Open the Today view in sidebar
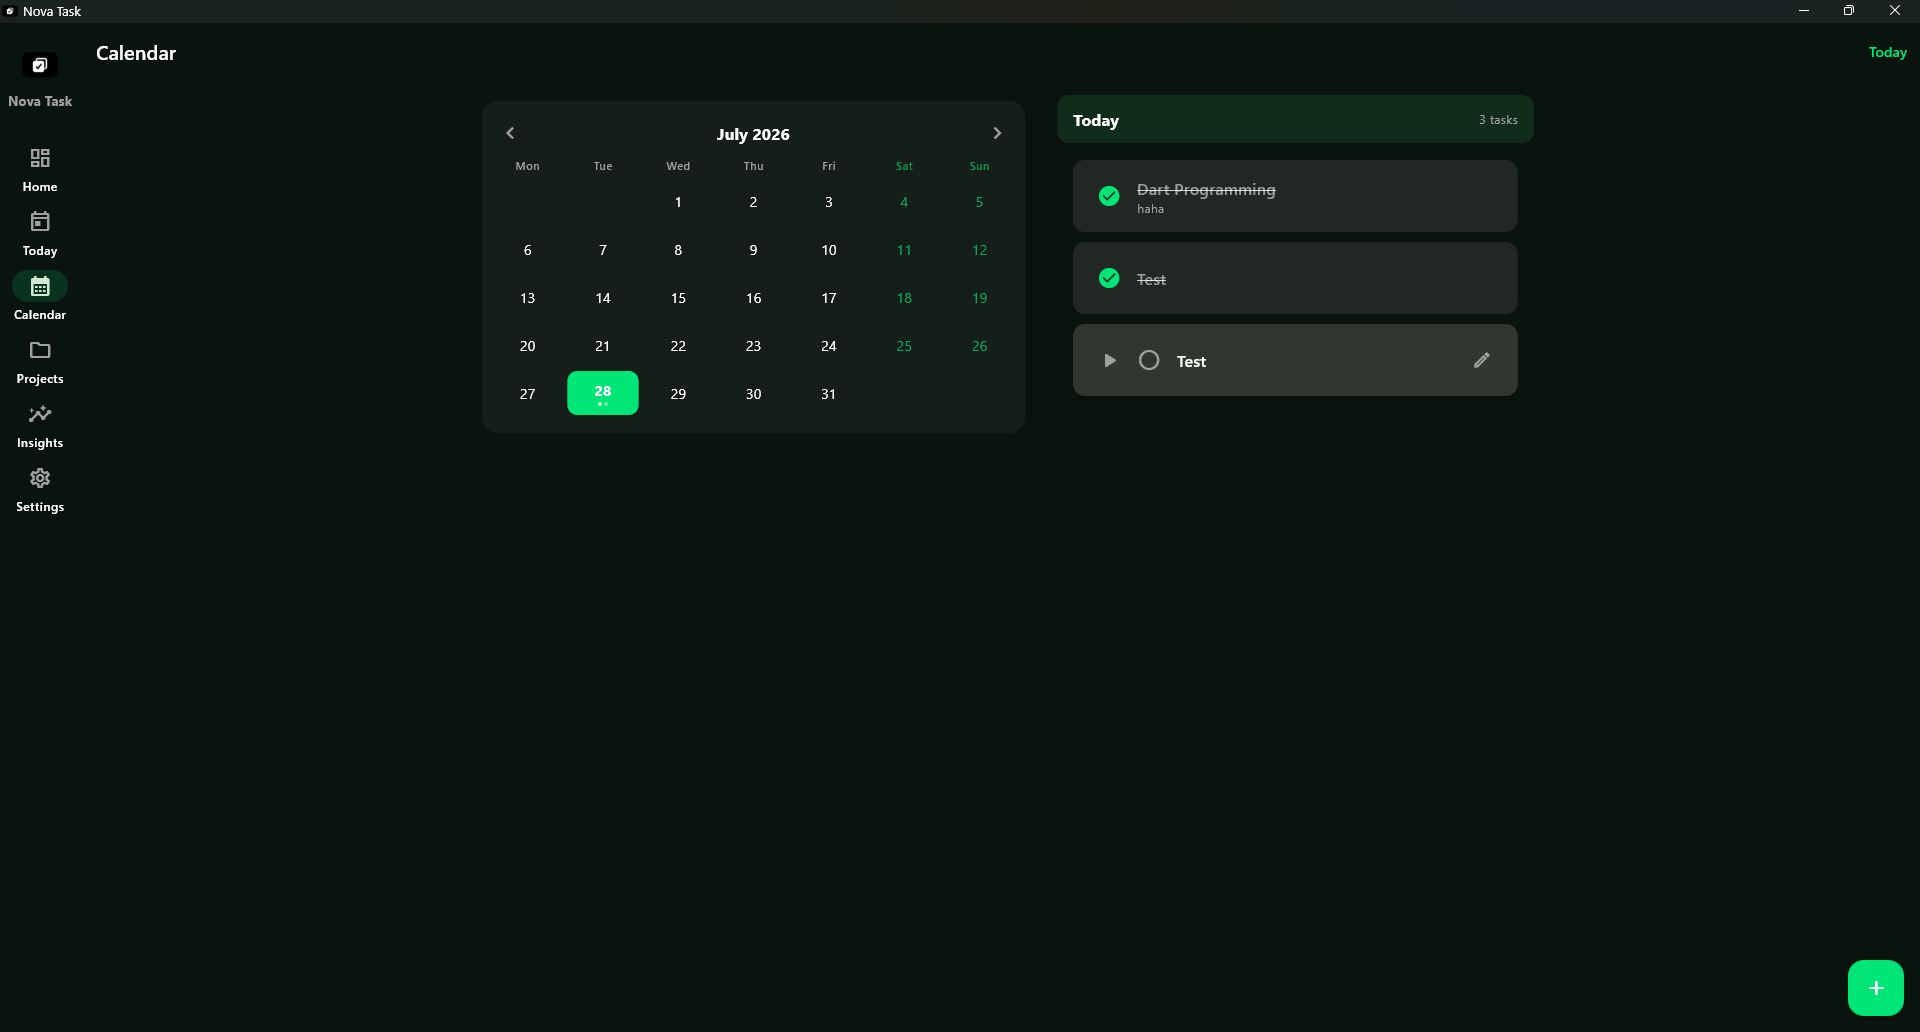The width and height of the screenshot is (1920, 1032). pos(40,222)
